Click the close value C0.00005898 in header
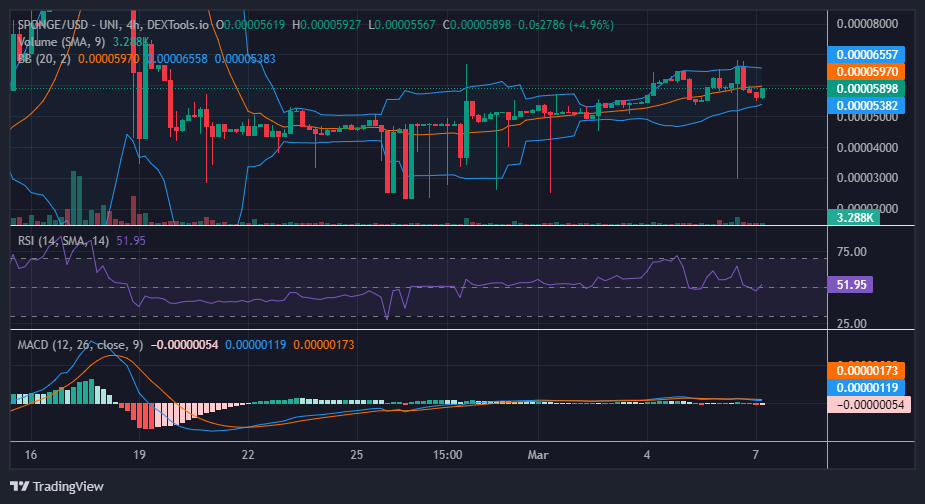Screen dimensions: 925x504 [x=477, y=25]
